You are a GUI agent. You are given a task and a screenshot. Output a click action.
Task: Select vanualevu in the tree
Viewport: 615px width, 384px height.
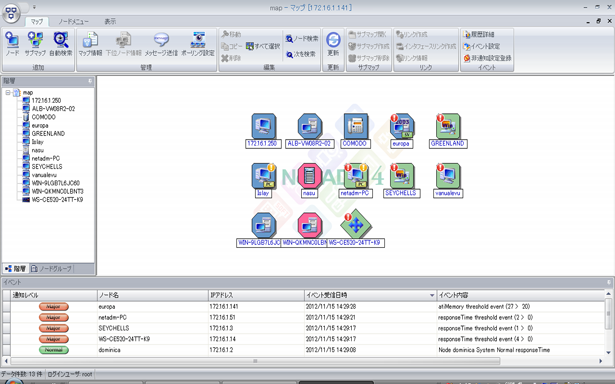(44, 175)
